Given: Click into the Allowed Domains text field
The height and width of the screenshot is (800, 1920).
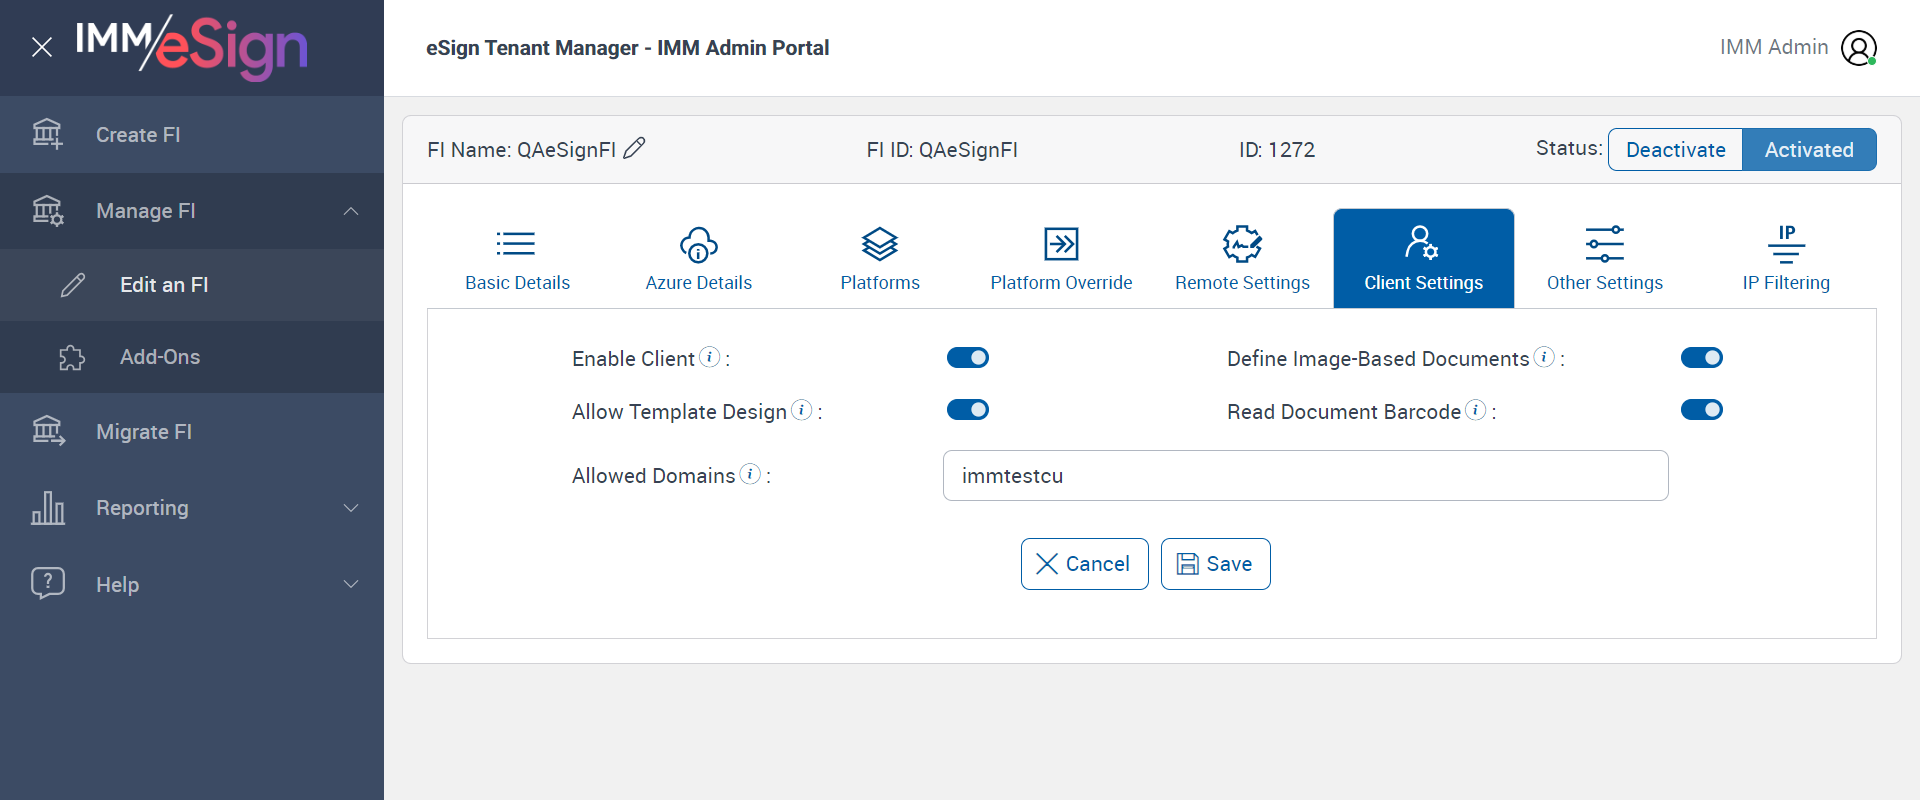Looking at the screenshot, I should tap(1305, 476).
